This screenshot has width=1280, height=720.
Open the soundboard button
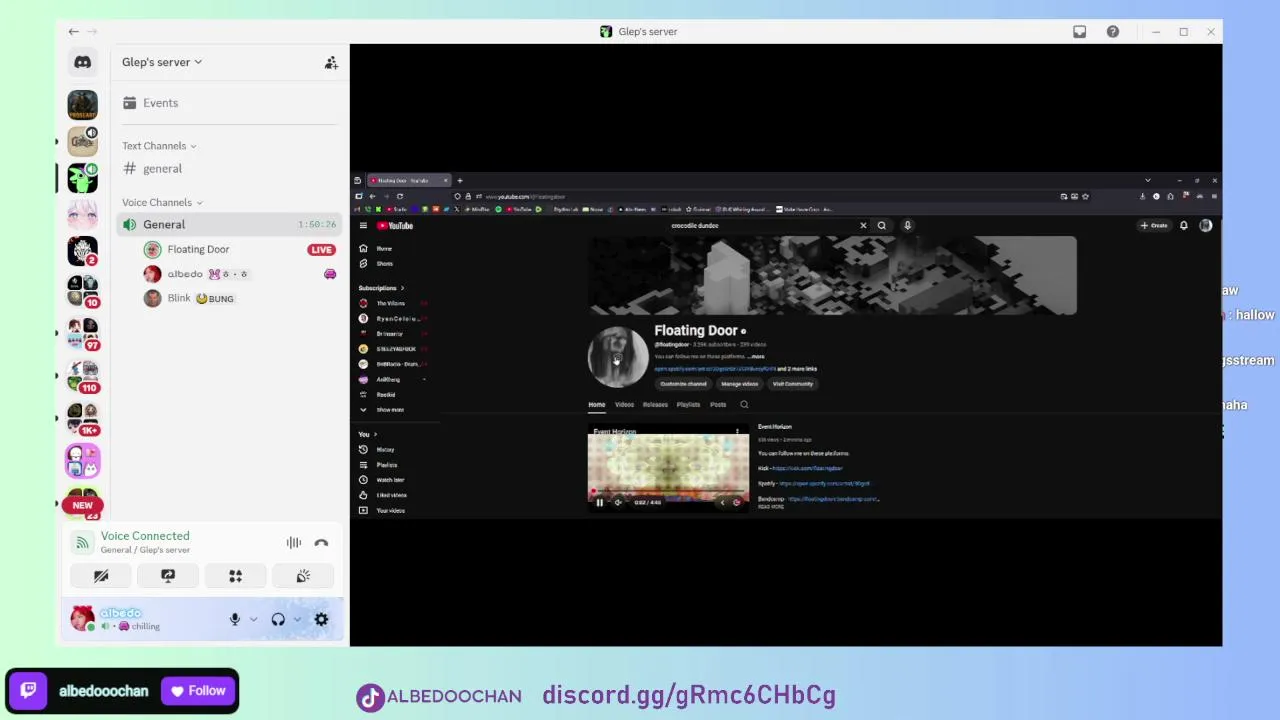(303, 576)
